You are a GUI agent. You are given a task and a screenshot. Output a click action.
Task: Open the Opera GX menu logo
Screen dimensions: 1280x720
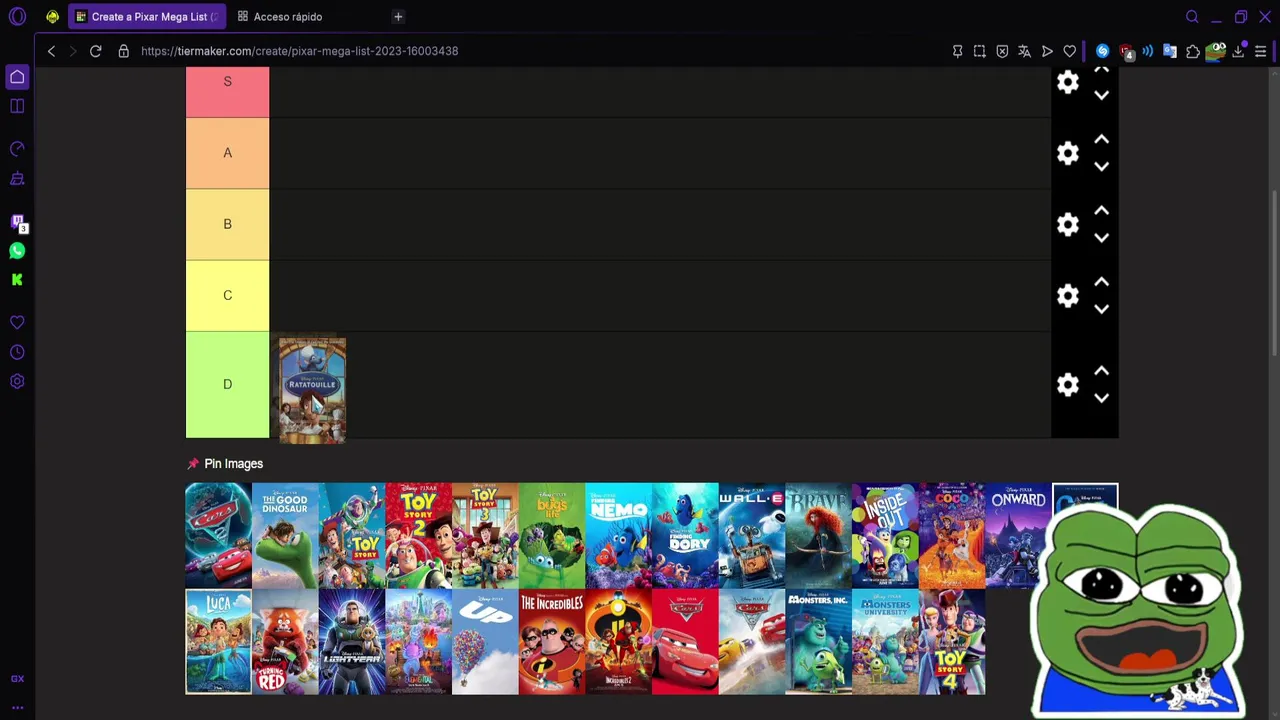pyautogui.click(x=17, y=17)
